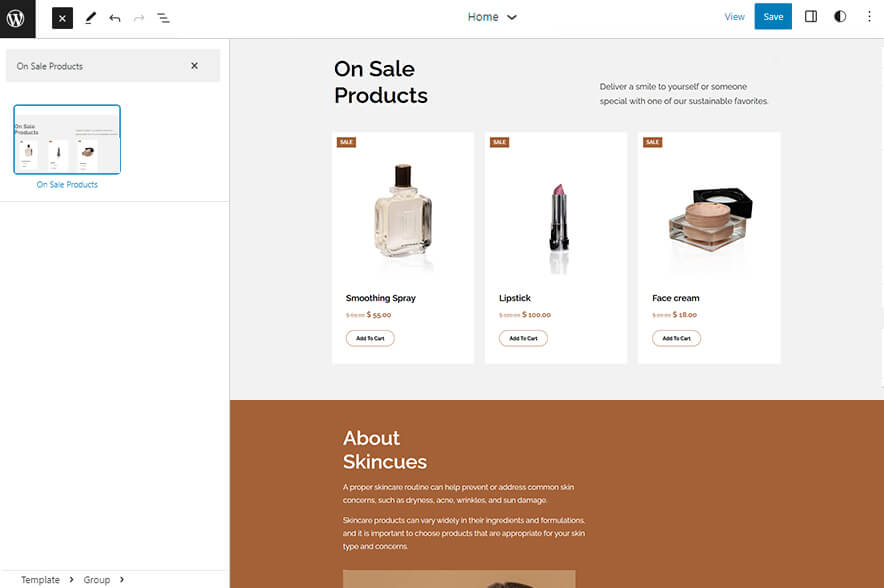This screenshot has width=884, height=588.
Task: Click the Undo arrow icon
Action: coord(113,17)
